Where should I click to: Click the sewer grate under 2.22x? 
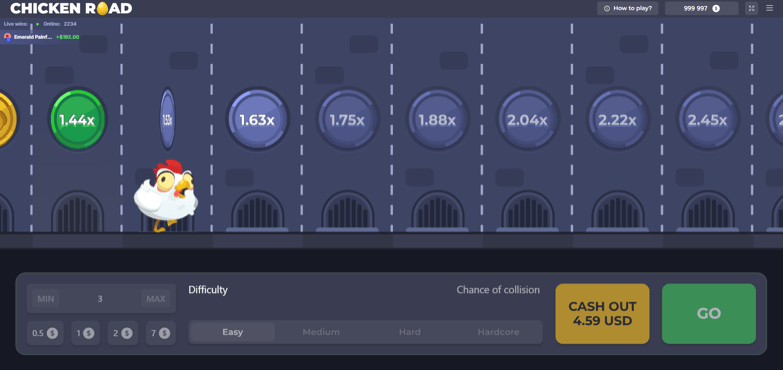point(618,211)
